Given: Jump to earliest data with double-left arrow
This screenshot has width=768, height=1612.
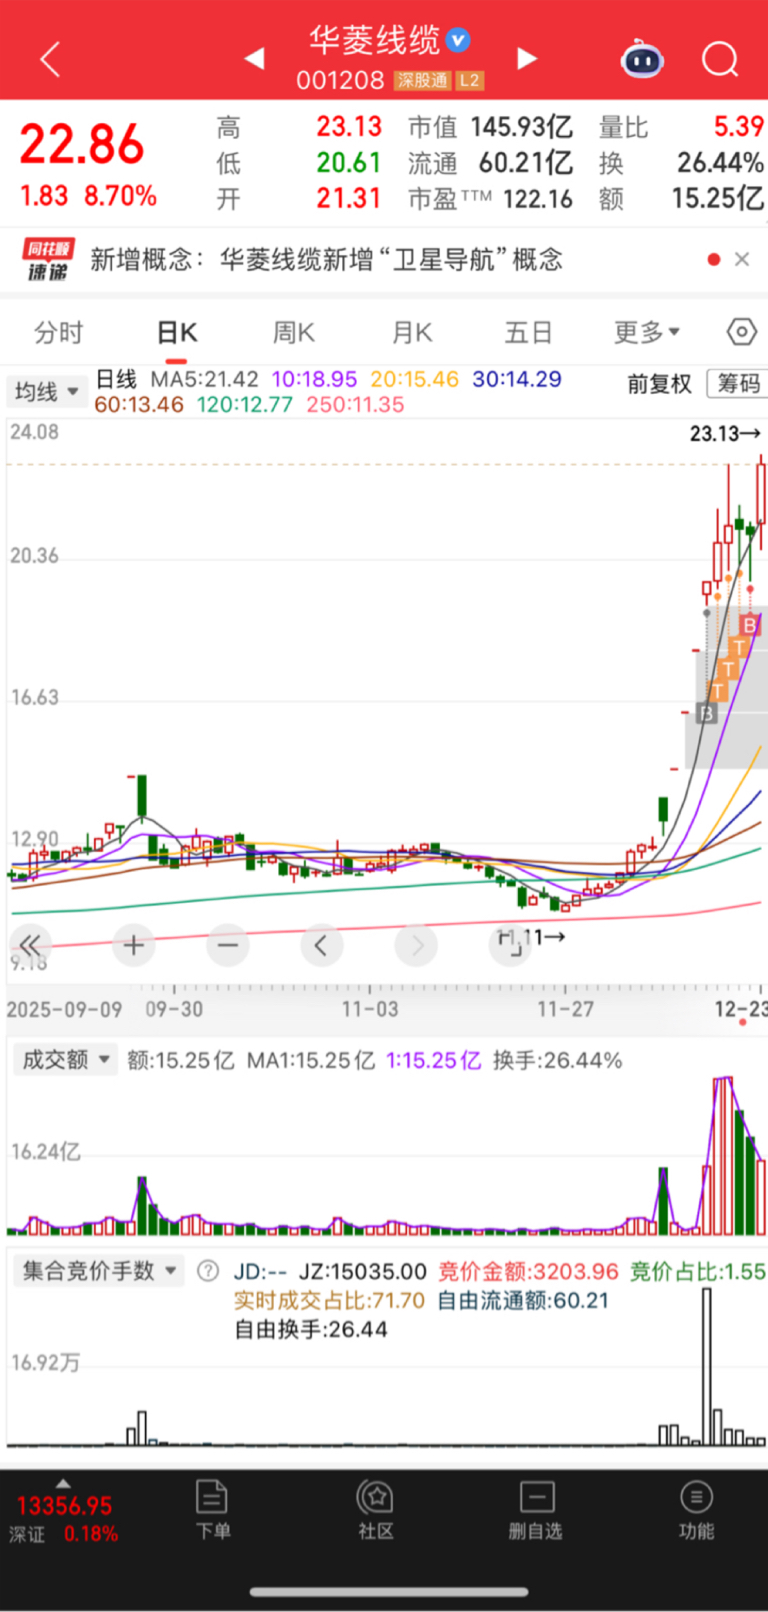Looking at the screenshot, I should pos(30,945).
